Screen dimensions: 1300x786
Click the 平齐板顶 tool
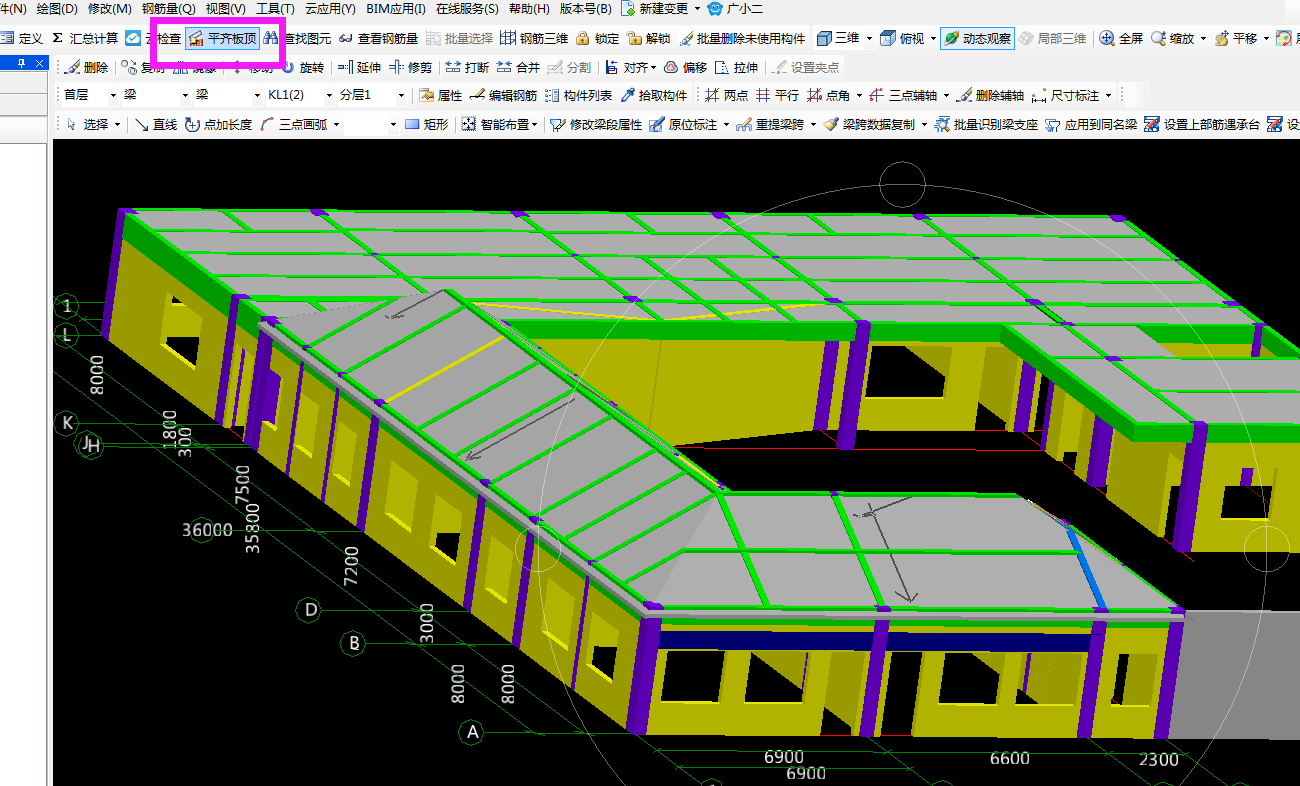point(222,39)
